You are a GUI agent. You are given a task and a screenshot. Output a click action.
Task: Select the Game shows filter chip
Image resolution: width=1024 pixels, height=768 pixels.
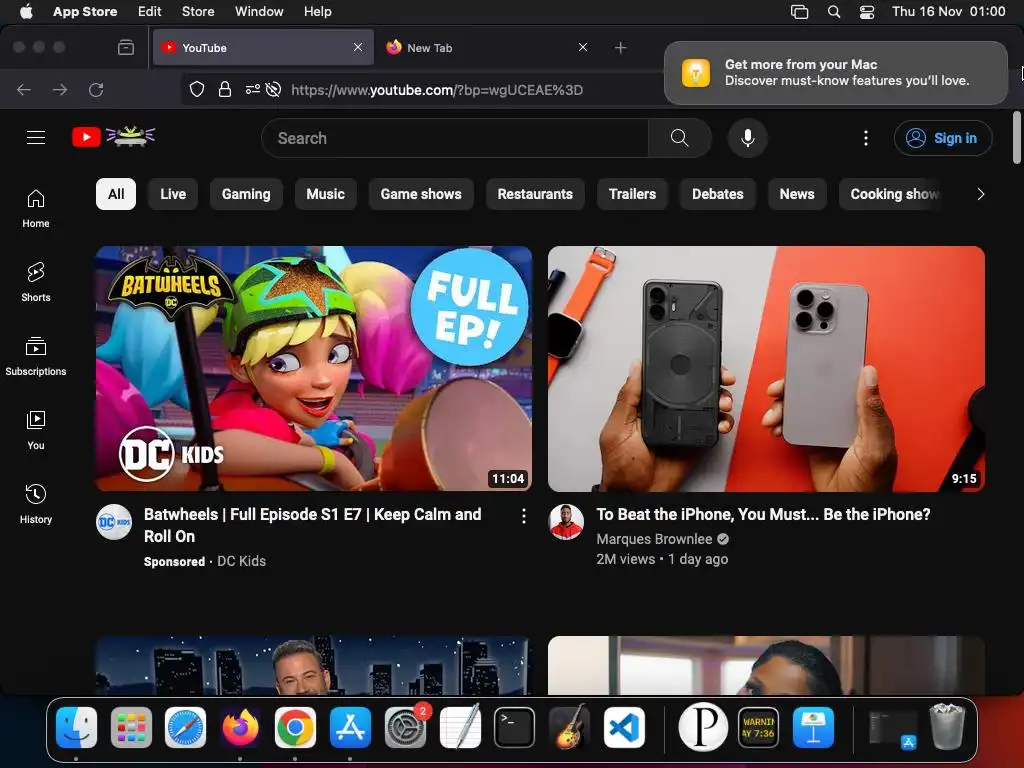tap(421, 194)
